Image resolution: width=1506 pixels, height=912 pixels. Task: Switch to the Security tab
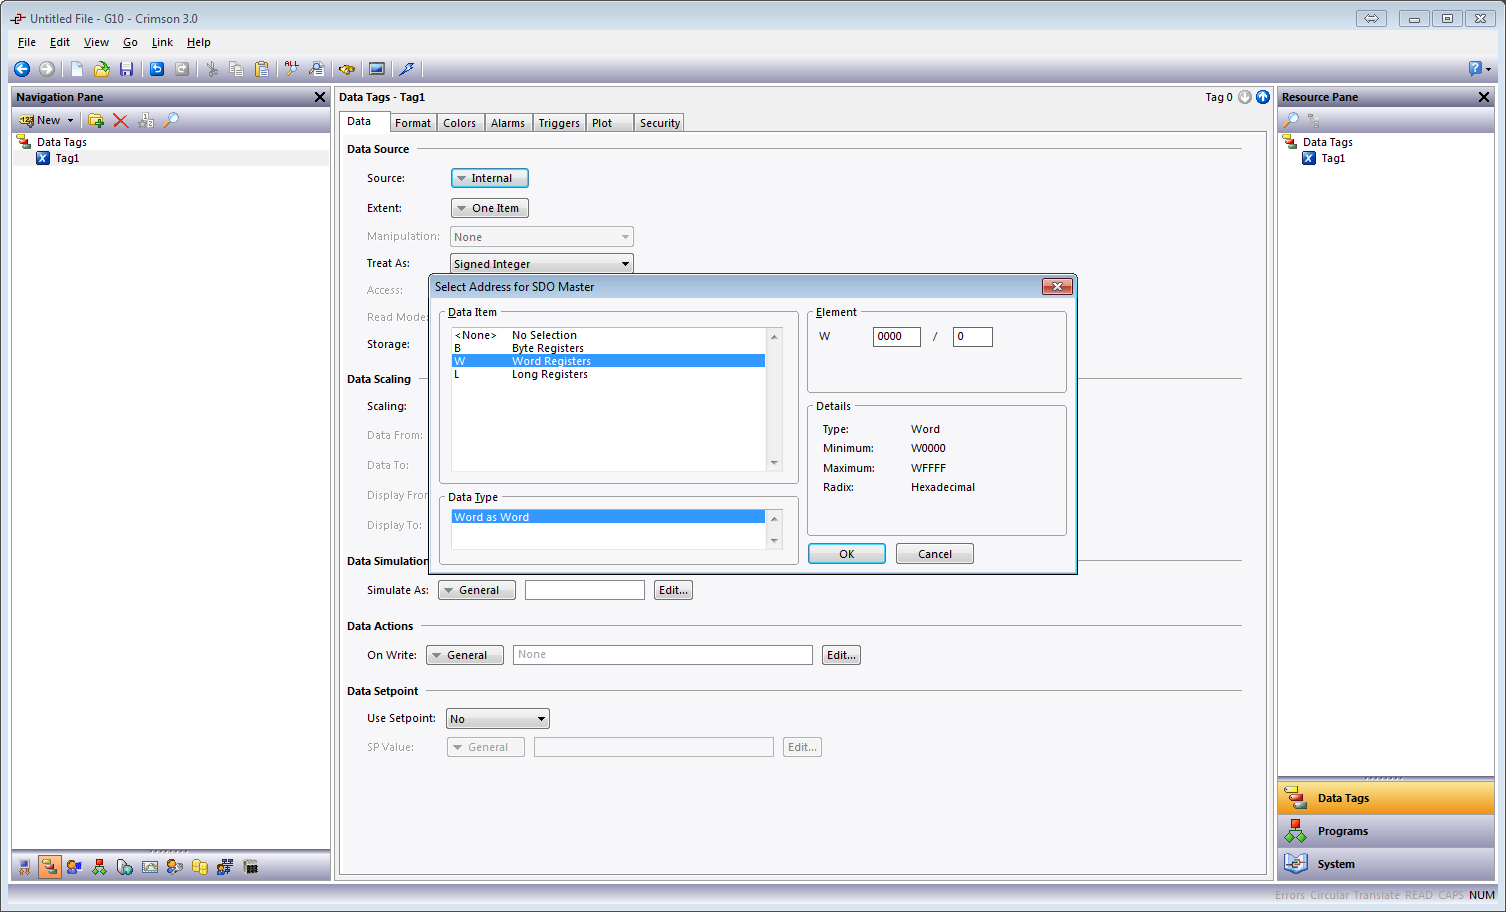[660, 123]
